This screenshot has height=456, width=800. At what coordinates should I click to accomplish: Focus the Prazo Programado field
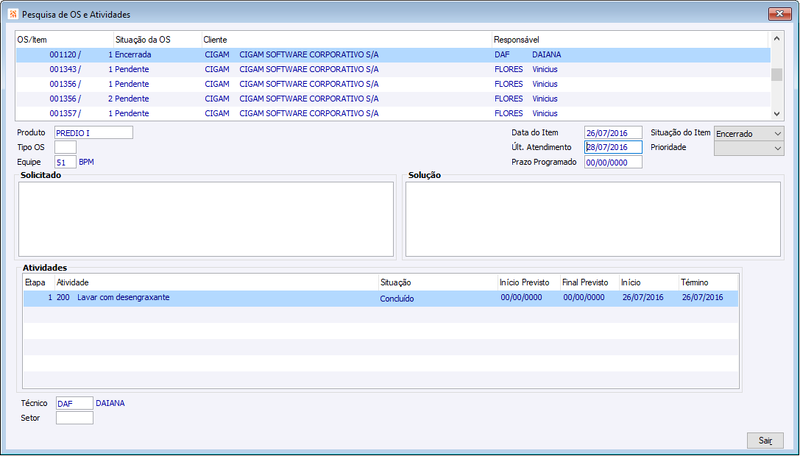(x=613, y=162)
